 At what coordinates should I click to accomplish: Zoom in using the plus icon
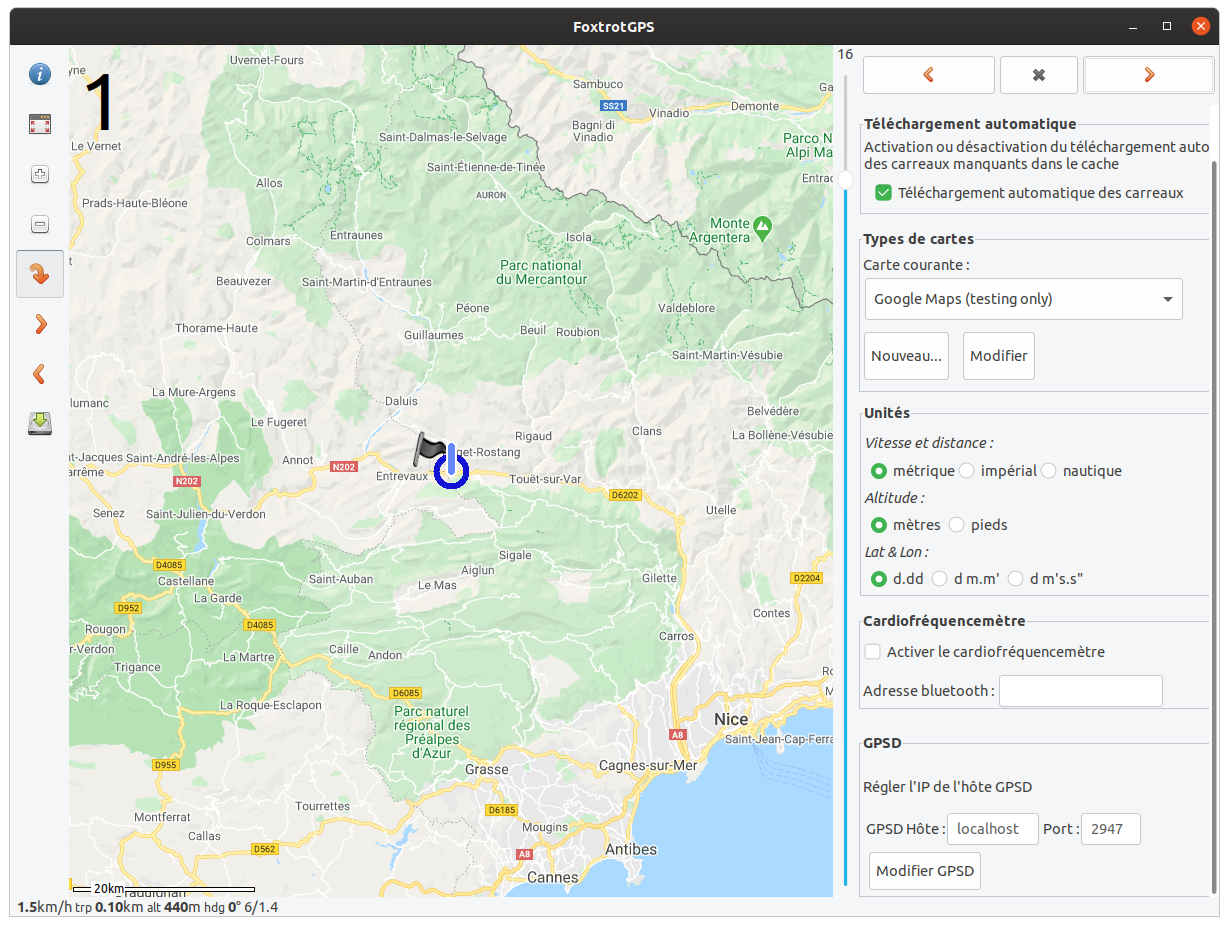40,174
